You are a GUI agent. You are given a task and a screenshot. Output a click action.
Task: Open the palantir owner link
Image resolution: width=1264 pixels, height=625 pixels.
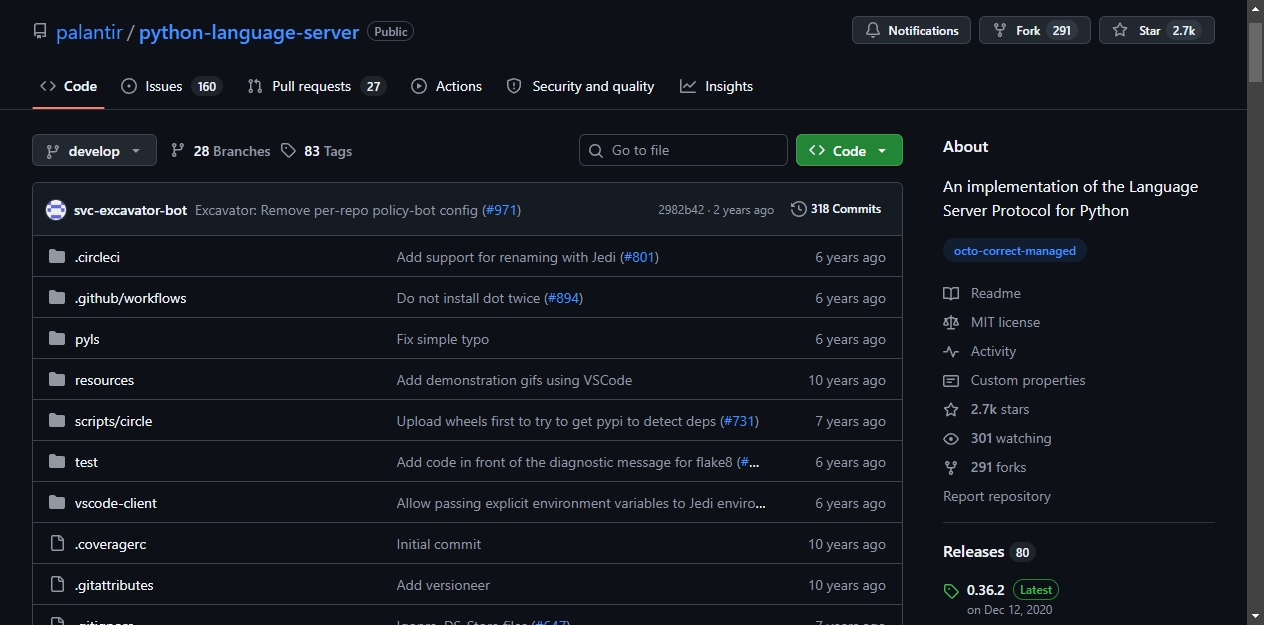click(x=88, y=32)
